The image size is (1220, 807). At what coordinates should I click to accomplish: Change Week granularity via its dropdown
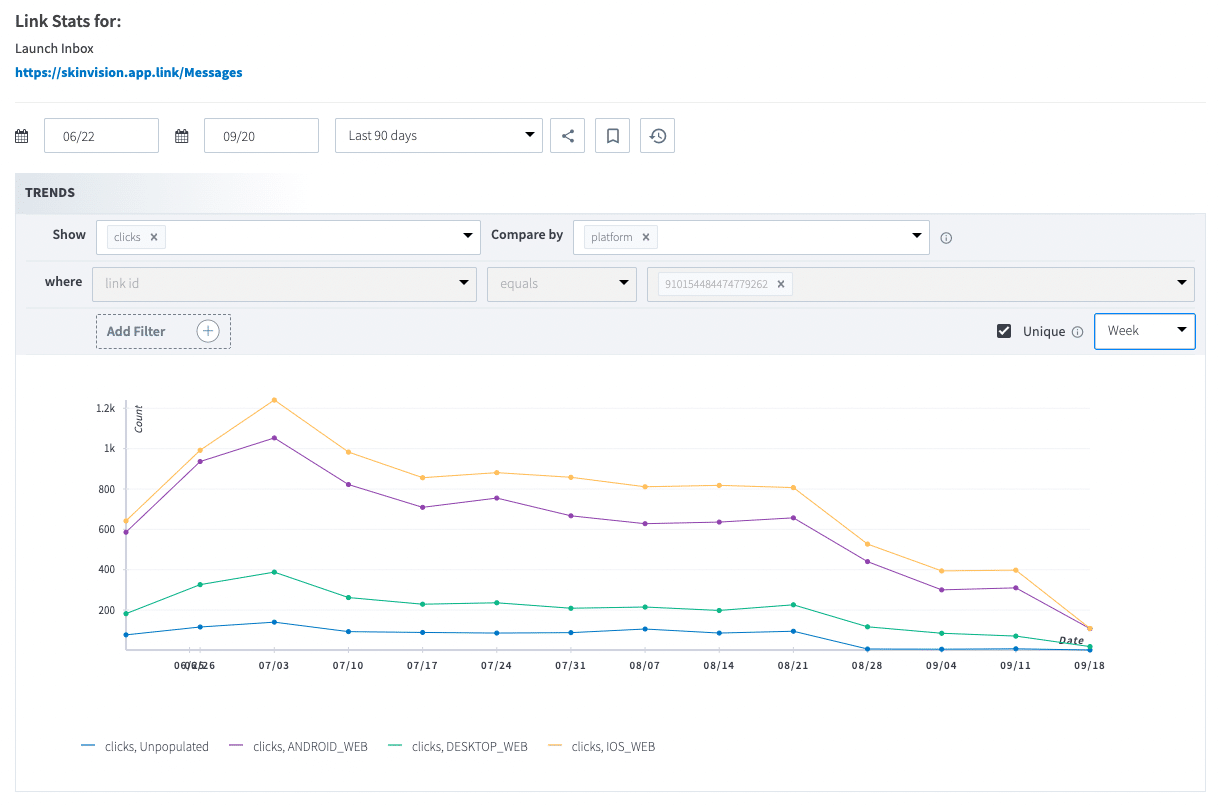pos(1144,331)
